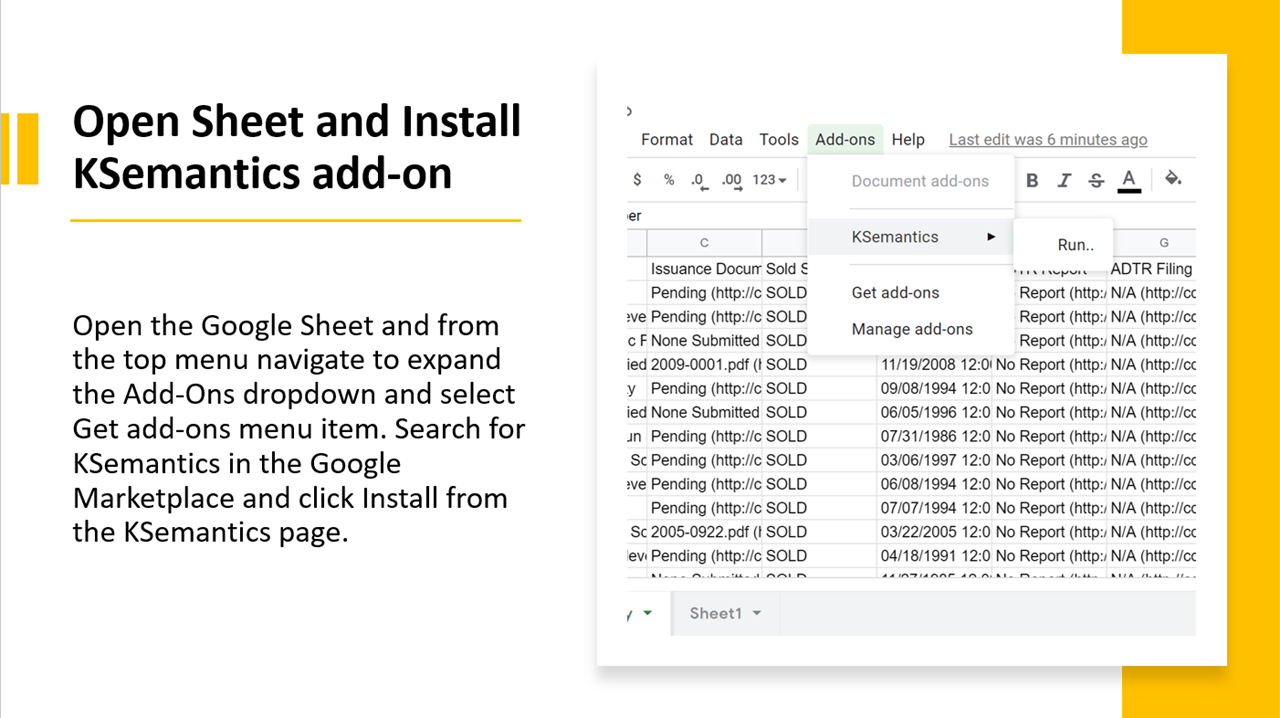Select column C header
The image size is (1280, 718).
click(x=703, y=242)
